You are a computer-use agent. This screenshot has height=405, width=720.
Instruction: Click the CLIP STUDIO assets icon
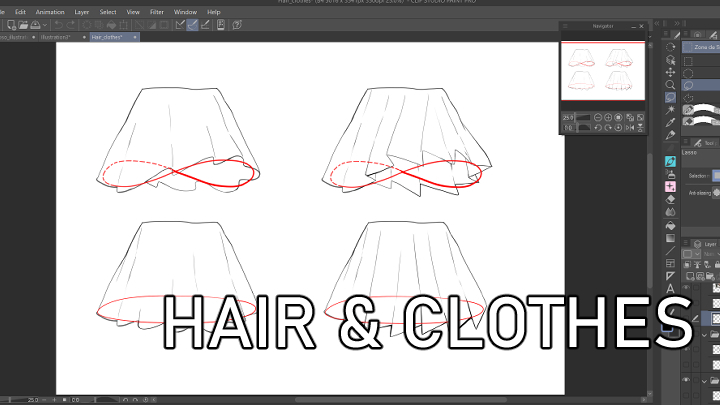221,25
